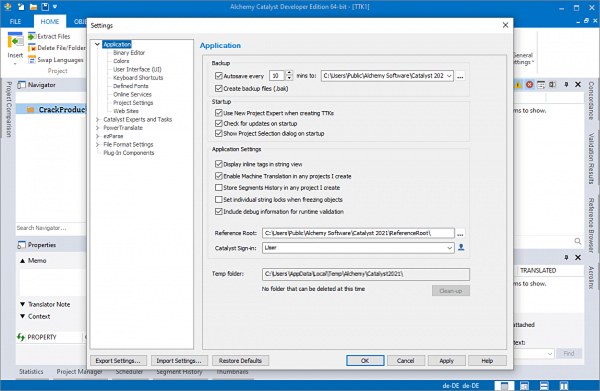Enable Set individual string locks checkbox
The width and height of the screenshot is (600, 391).
[x=218, y=199]
